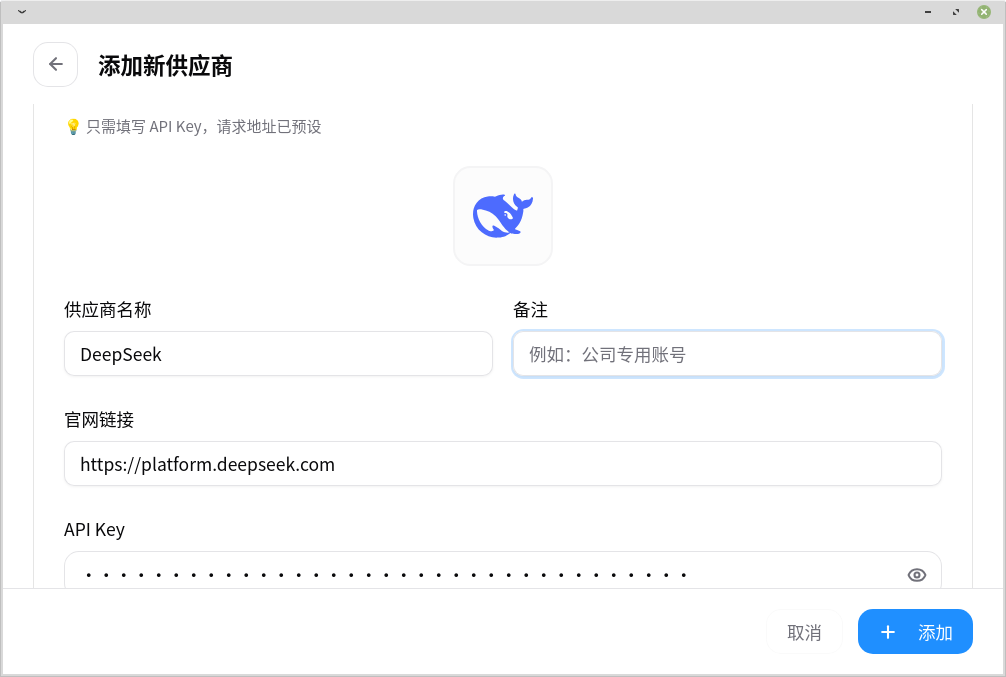
Task: Reveal the API Key with eye icon
Action: coord(917,575)
